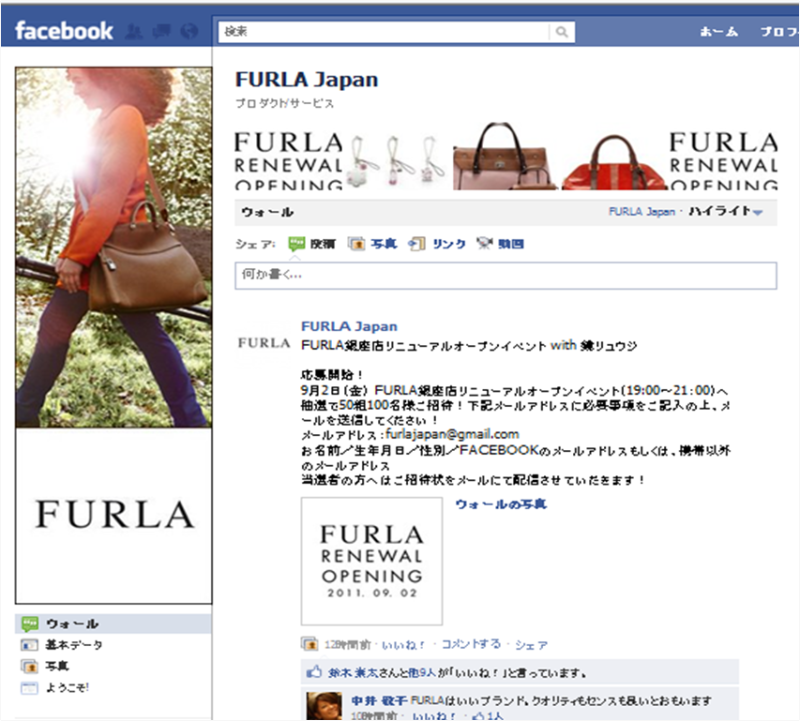Click the furlajapan@gmail.com email link
The image size is (800, 721).
tap(452, 434)
